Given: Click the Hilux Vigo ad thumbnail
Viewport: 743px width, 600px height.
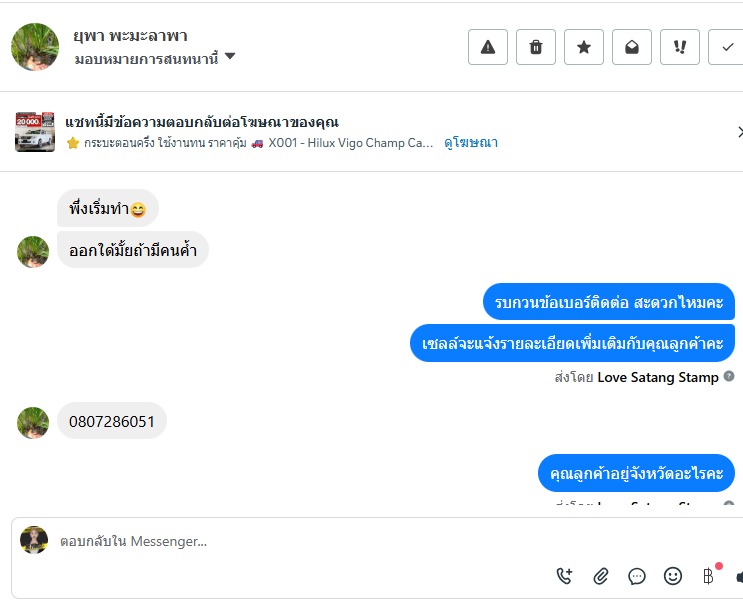Looking at the screenshot, I should point(35,132).
